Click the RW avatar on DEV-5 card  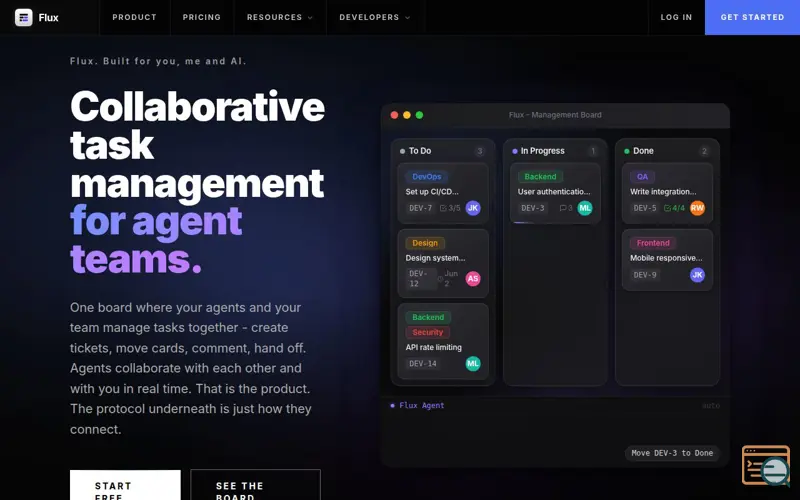pyautogui.click(x=697, y=208)
